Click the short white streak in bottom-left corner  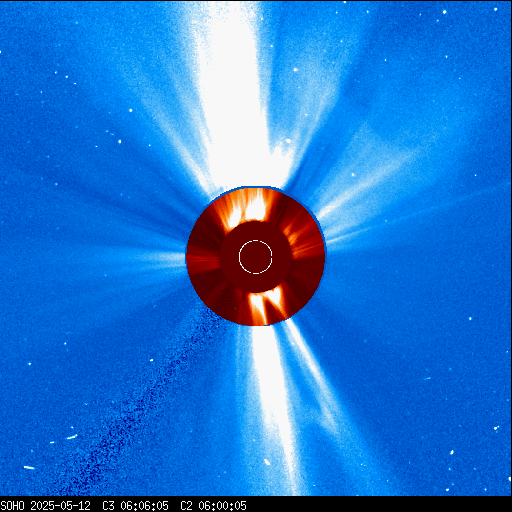[x=29, y=468]
